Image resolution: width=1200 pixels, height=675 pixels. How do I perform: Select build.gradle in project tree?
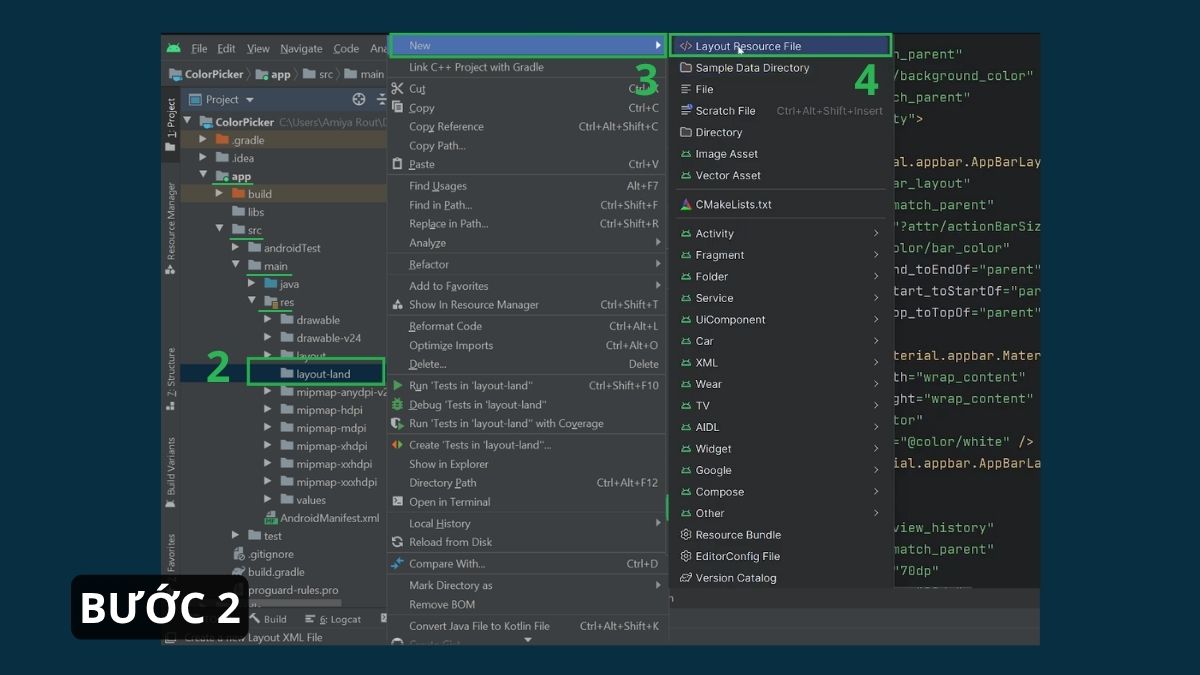(276, 572)
